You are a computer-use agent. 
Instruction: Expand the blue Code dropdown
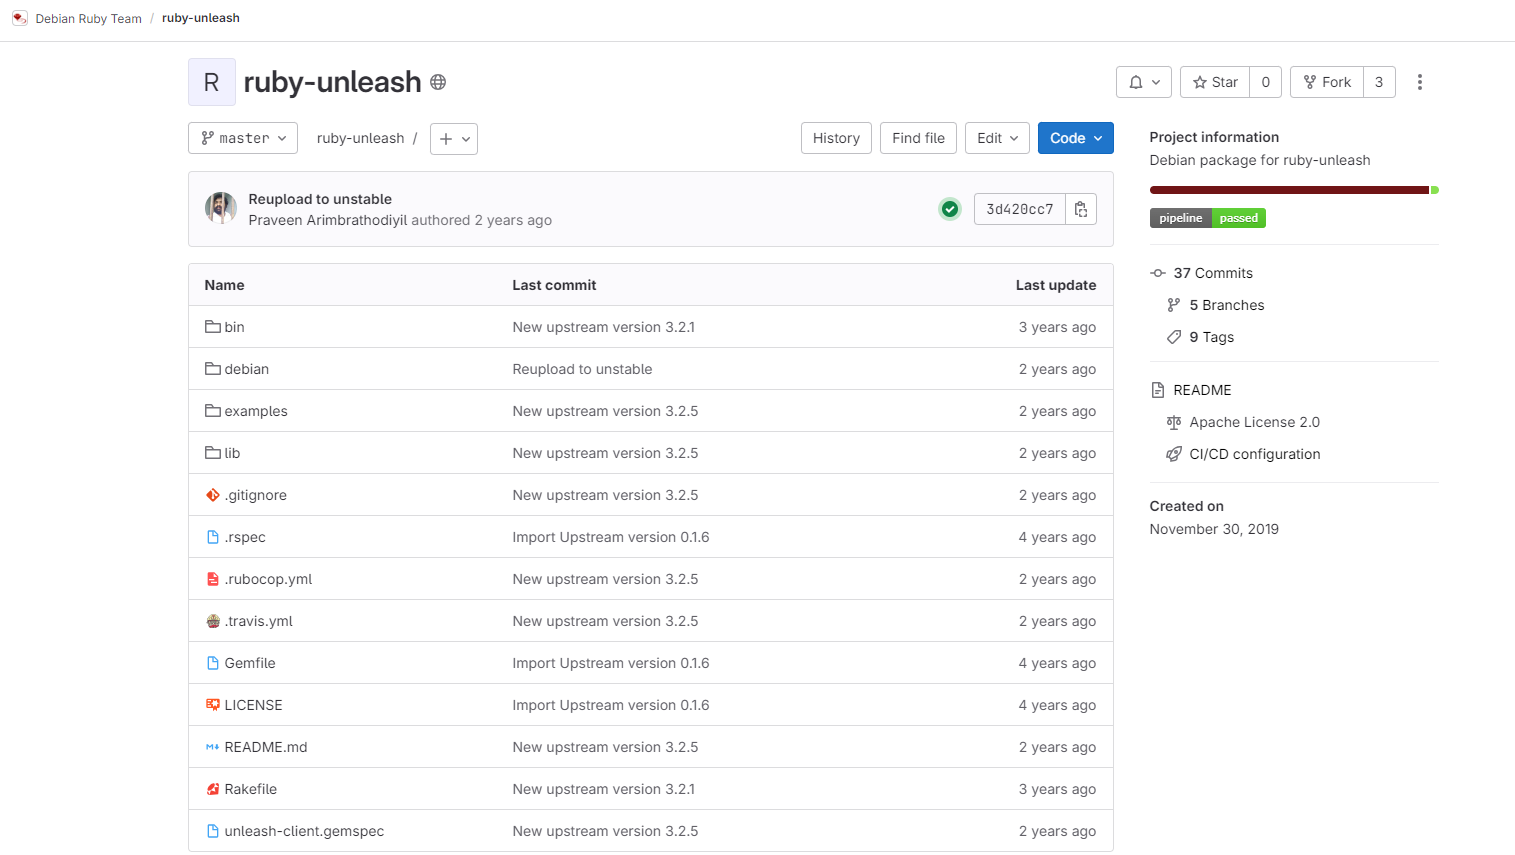click(x=1076, y=138)
